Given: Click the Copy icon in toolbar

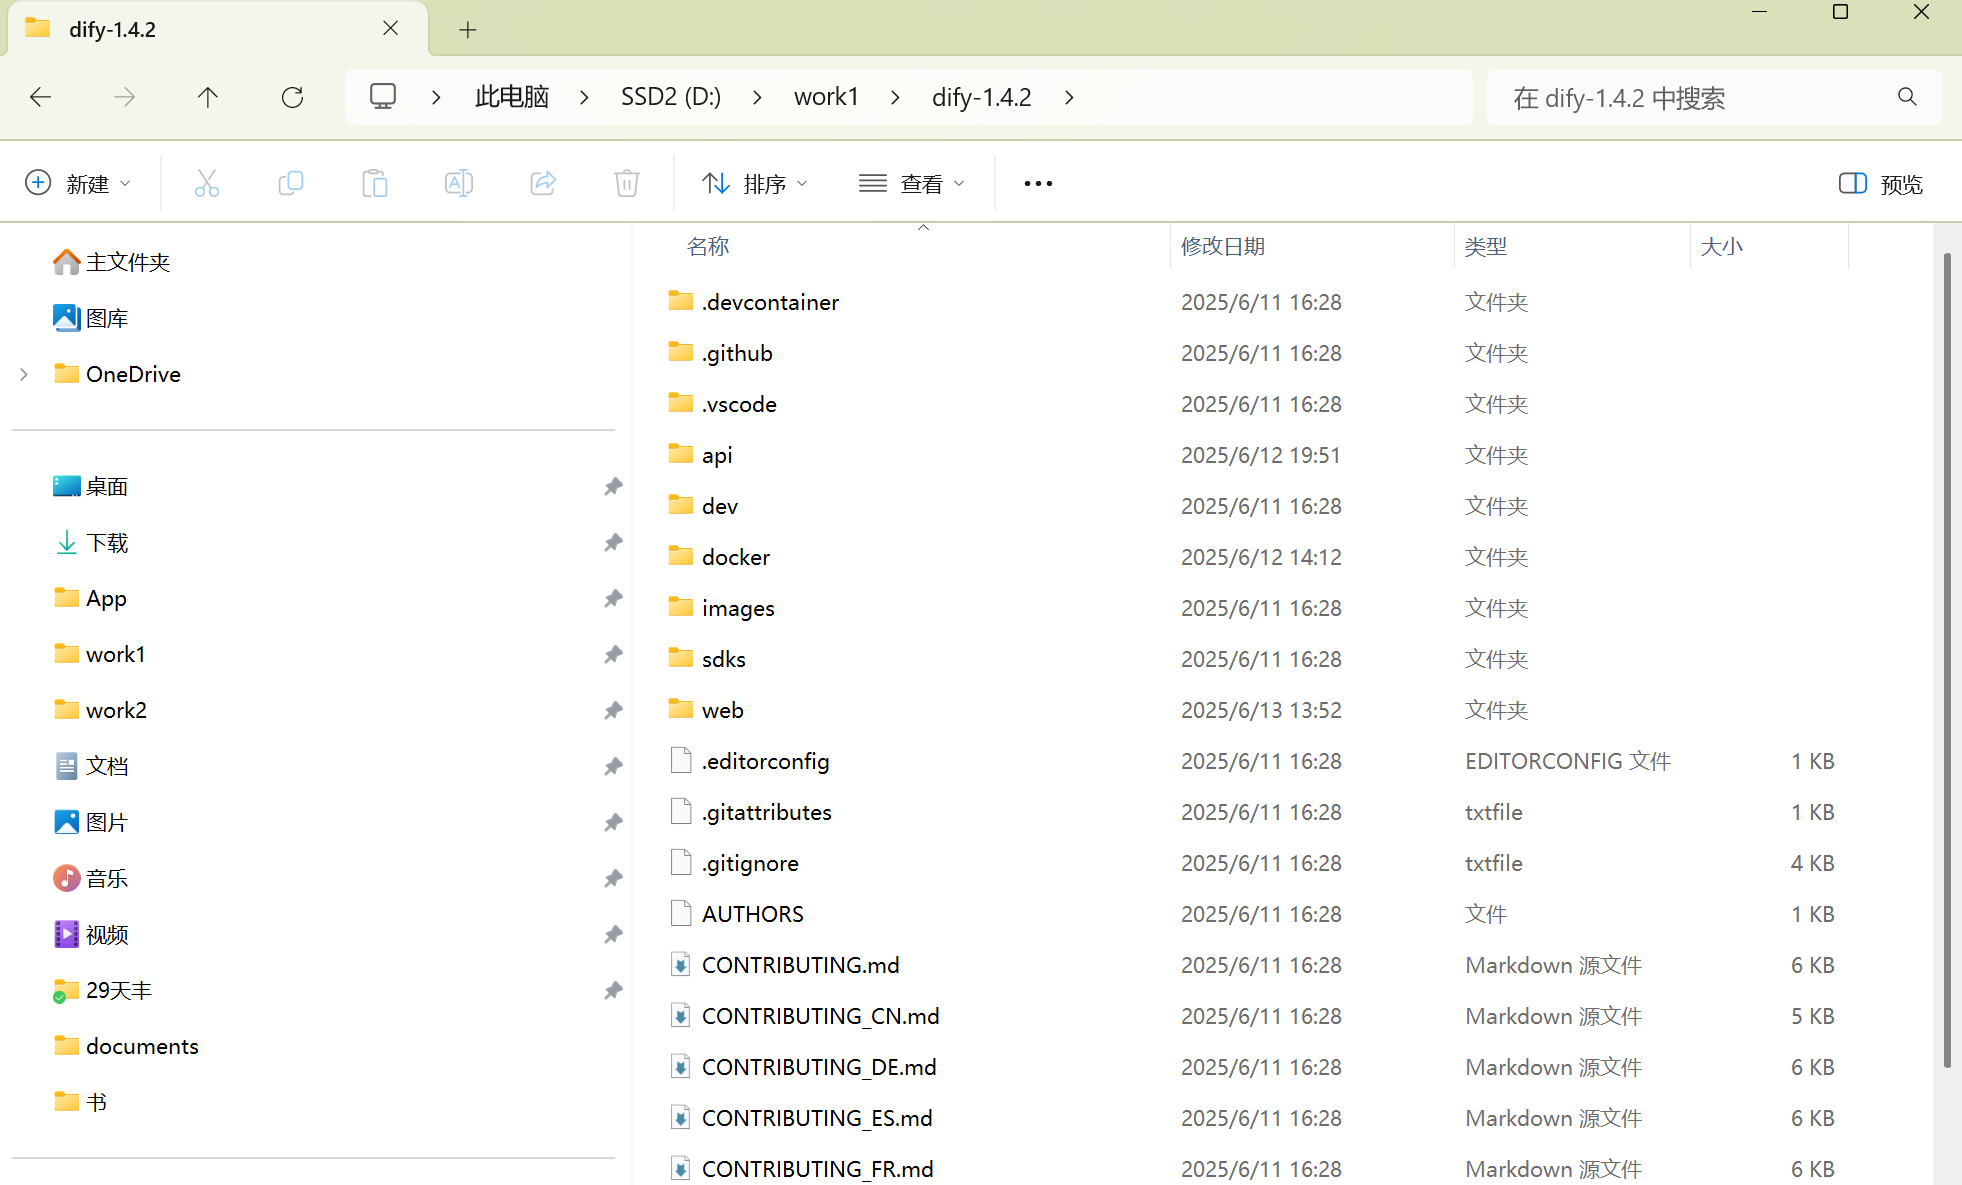Looking at the screenshot, I should click(x=290, y=183).
